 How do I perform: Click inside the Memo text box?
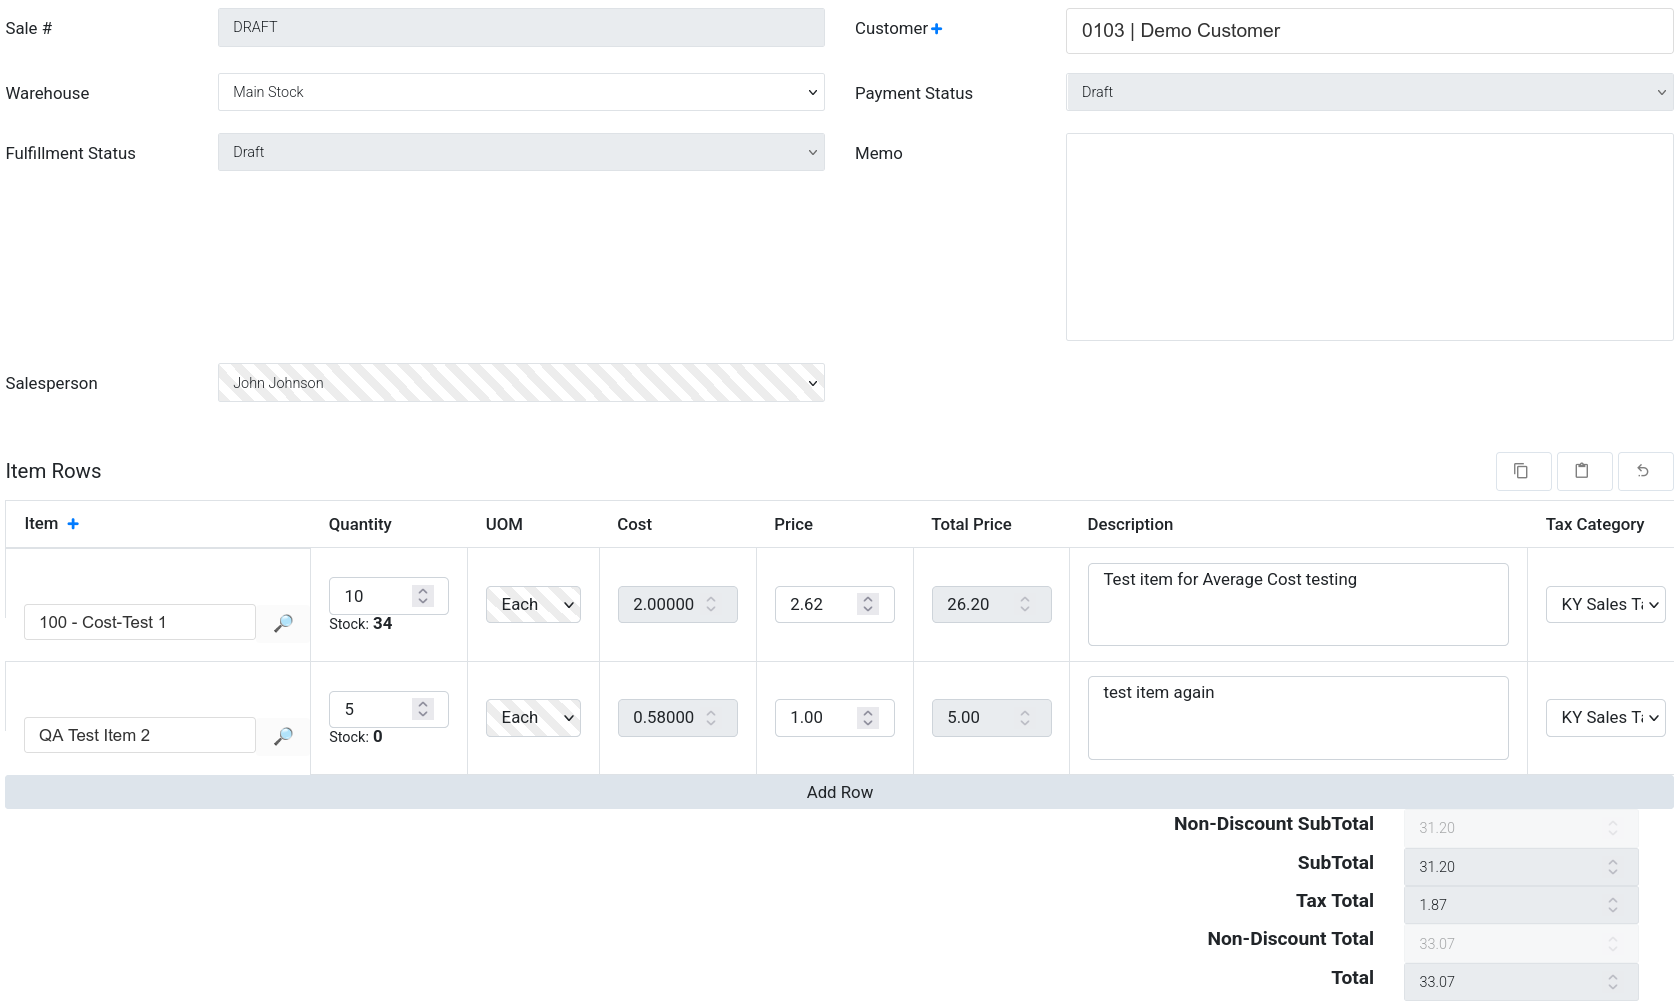click(x=1367, y=235)
